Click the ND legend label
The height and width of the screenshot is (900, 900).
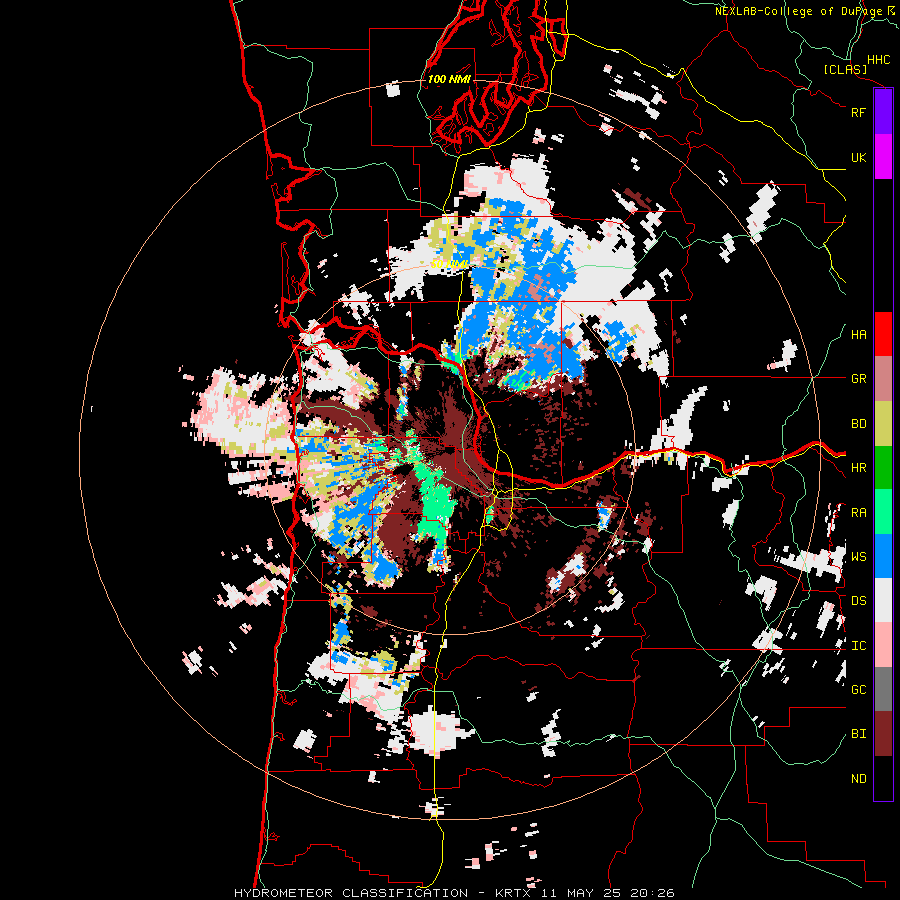tap(858, 779)
